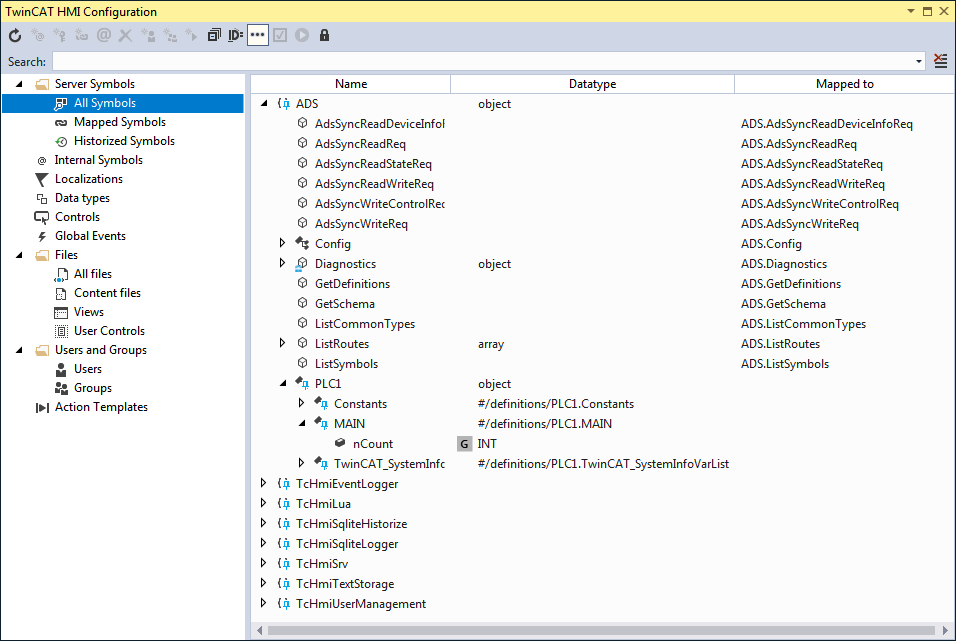Click the greyed-out X delete icon
Viewport: 956px width, 641px height.
point(125,35)
